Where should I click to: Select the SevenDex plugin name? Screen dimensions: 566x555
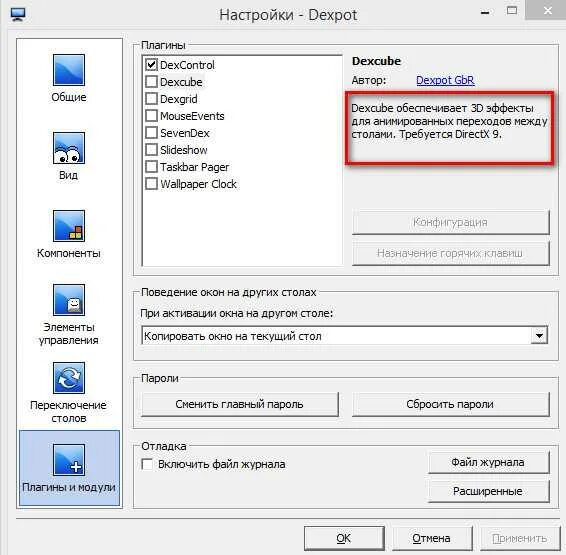[185, 133]
